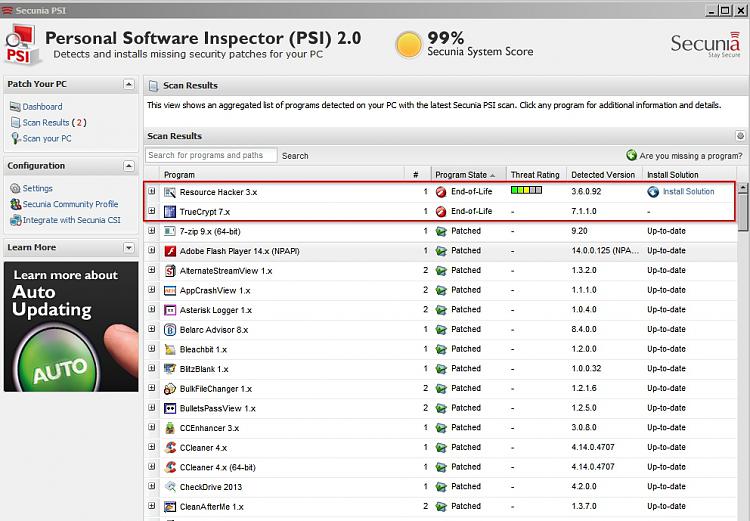Expand the 7-zip 9.x row
This screenshot has width=750, height=521.
pyautogui.click(x=152, y=230)
